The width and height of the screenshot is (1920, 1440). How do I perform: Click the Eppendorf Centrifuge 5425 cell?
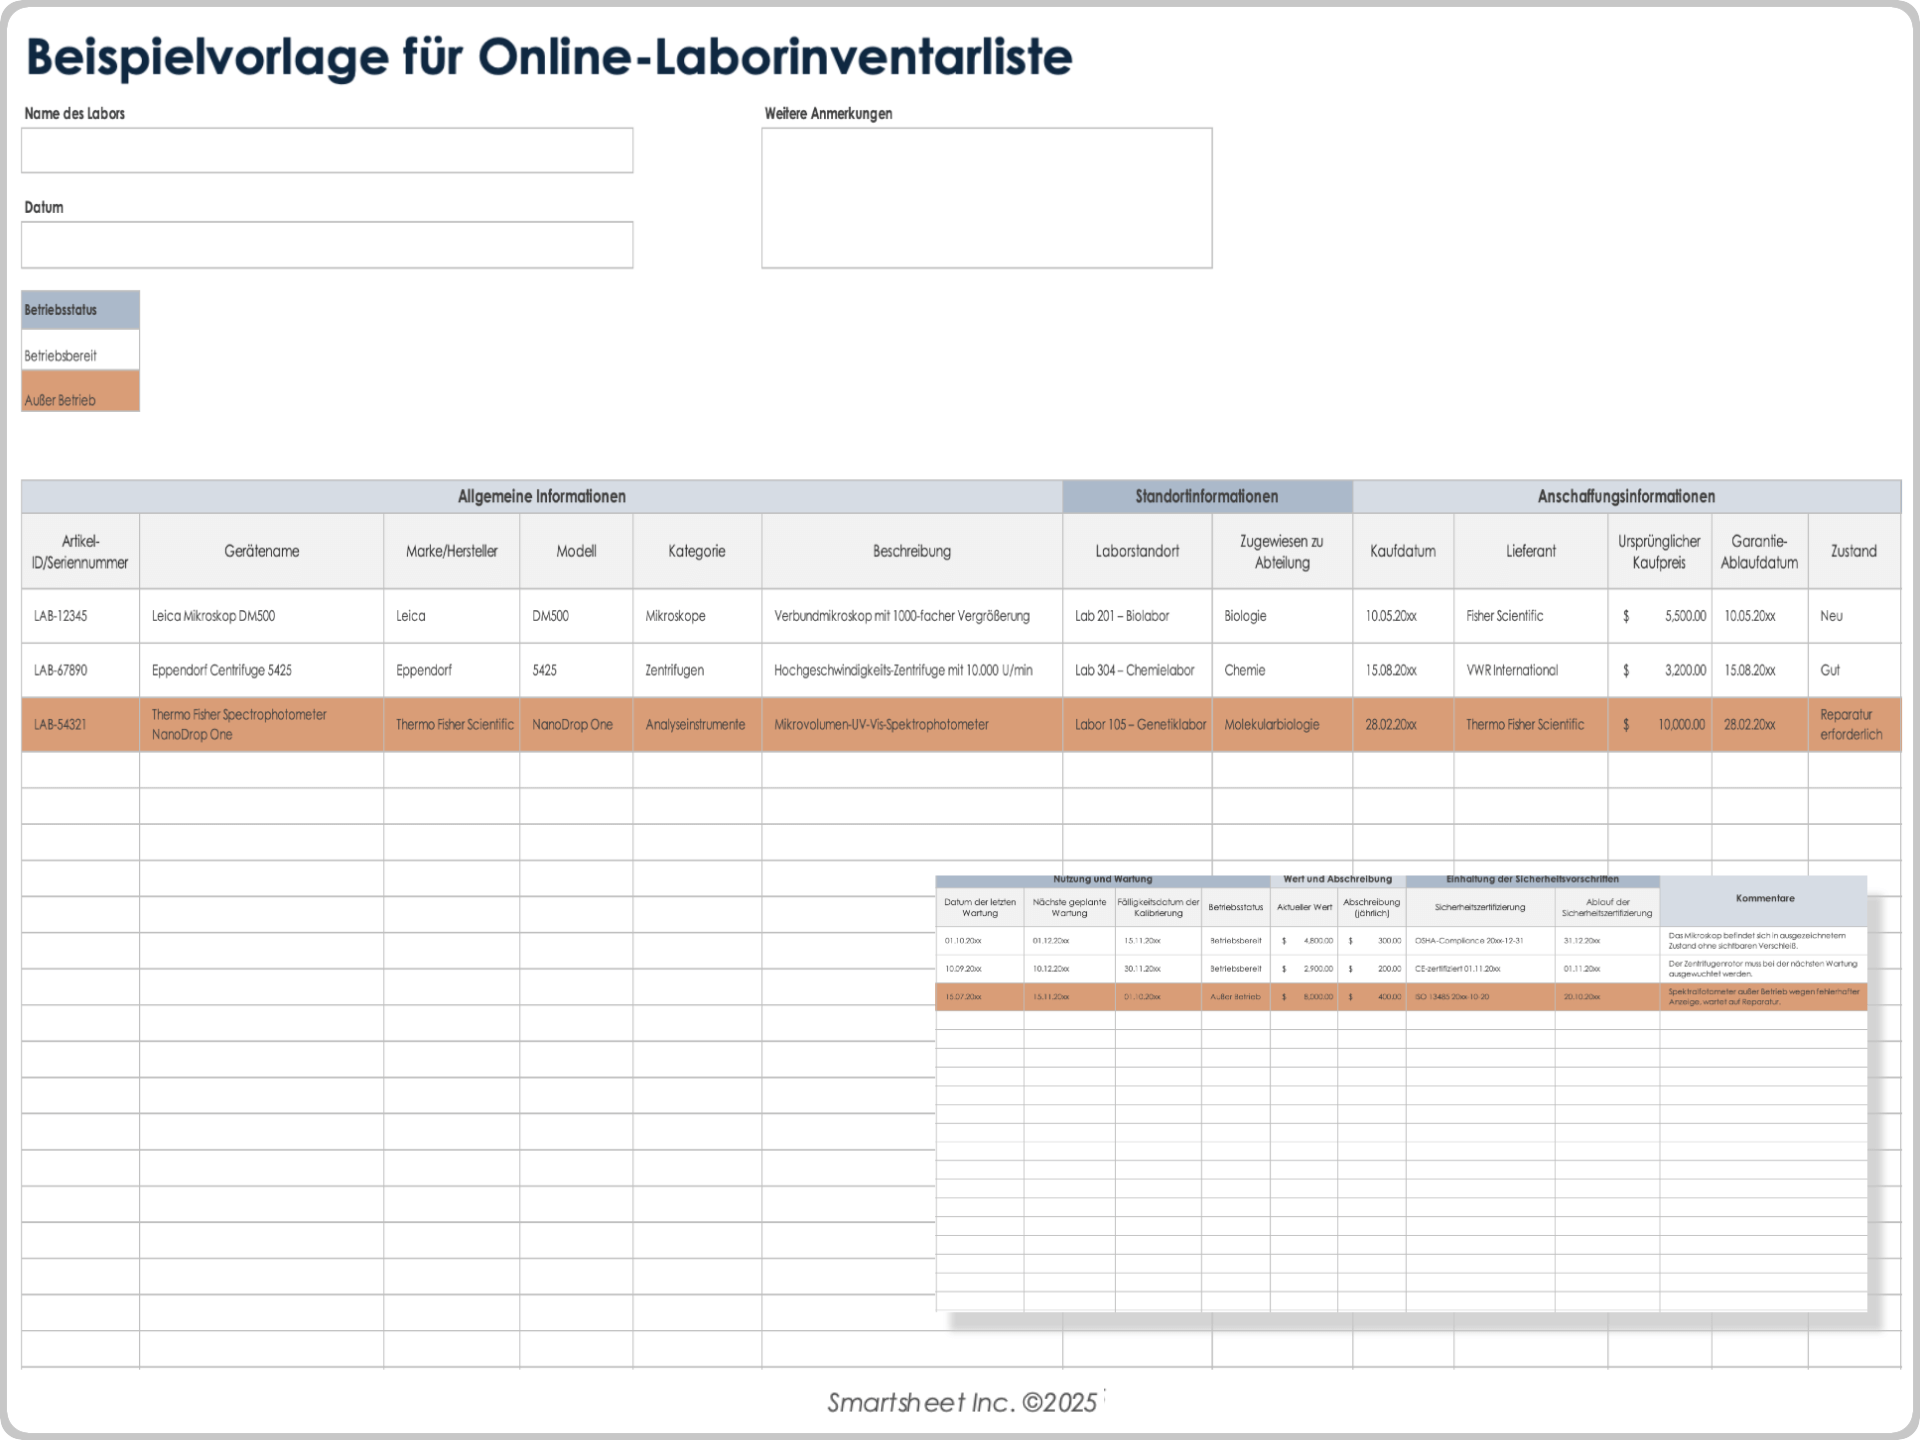222,670
